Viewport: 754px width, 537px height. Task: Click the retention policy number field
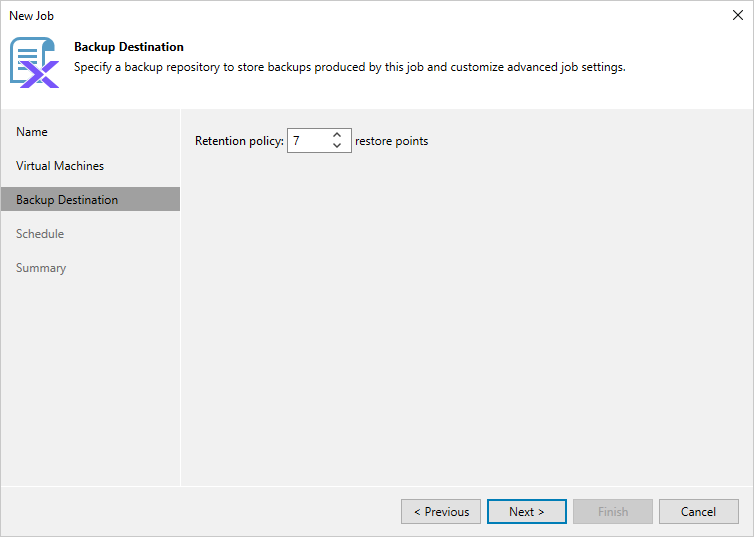tap(307, 141)
